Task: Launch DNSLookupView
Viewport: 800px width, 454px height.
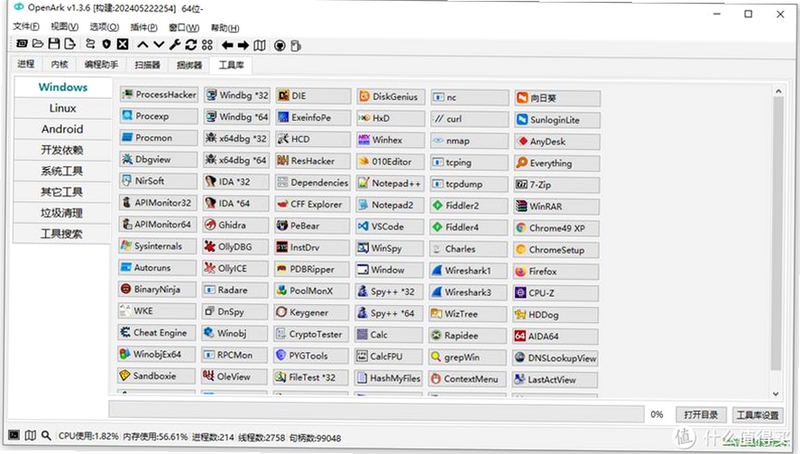Action: coord(555,358)
